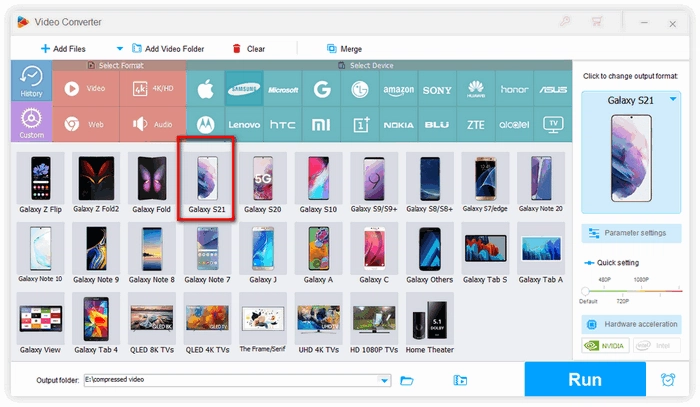Screen dimensions: 700x407
Task: Select the Galaxy Tab S profile
Action: 485,254
